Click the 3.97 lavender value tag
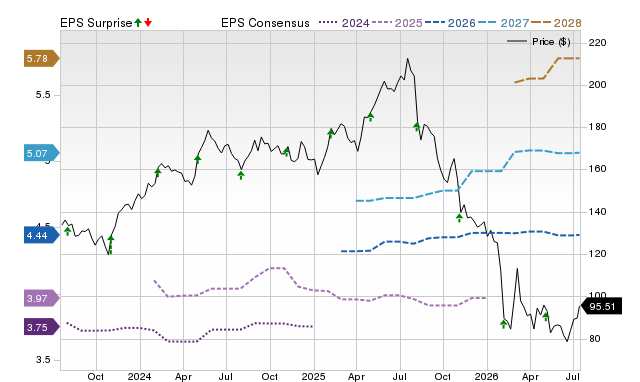Viewport: 640px width, 382px height. (41, 299)
